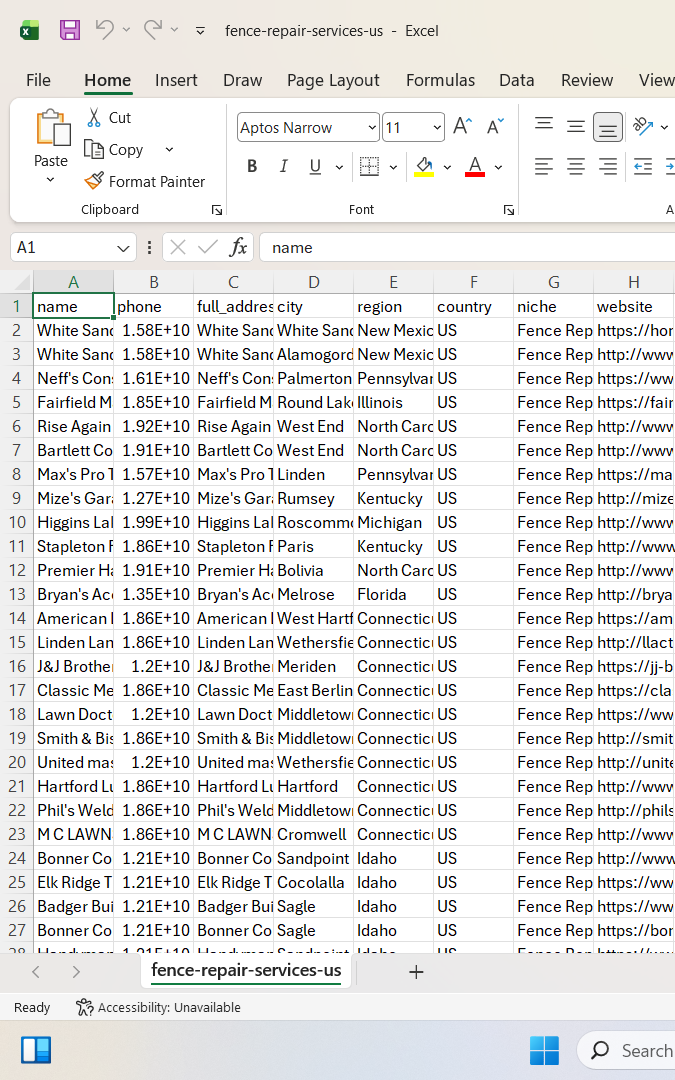Expand the Paste options arrow
The height and width of the screenshot is (1080, 675).
[50, 180]
